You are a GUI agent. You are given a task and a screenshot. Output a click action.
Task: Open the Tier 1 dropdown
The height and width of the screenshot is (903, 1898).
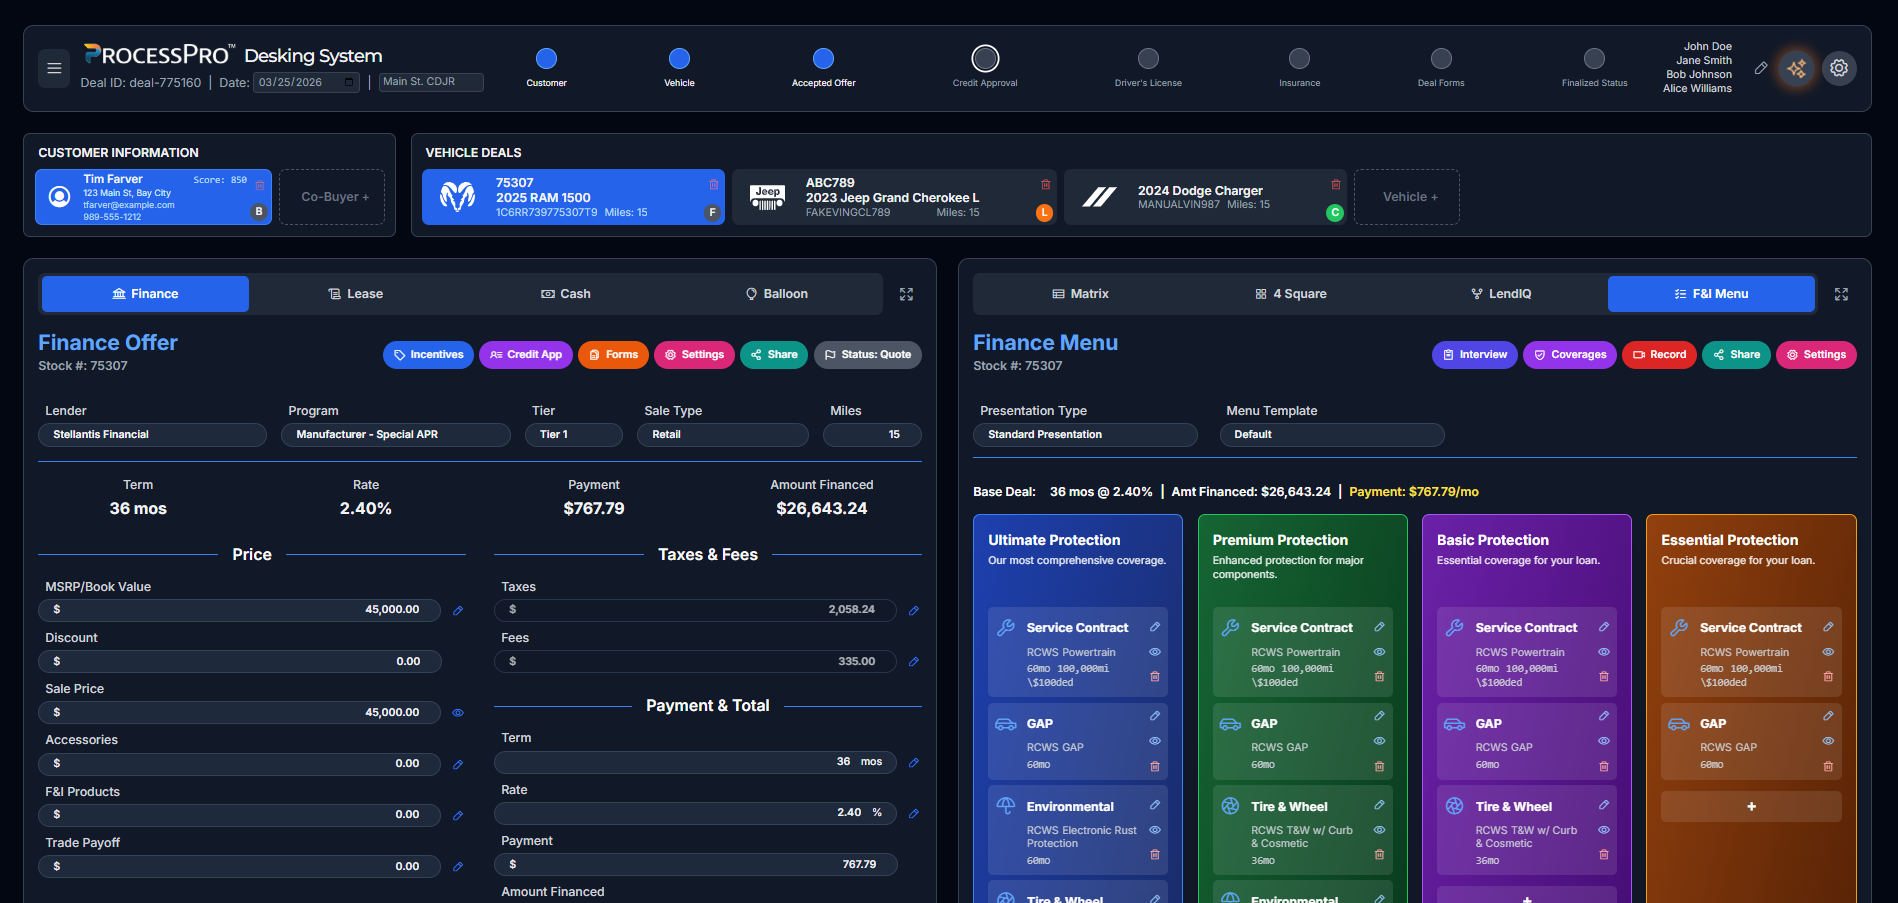click(x=574, y=435)
